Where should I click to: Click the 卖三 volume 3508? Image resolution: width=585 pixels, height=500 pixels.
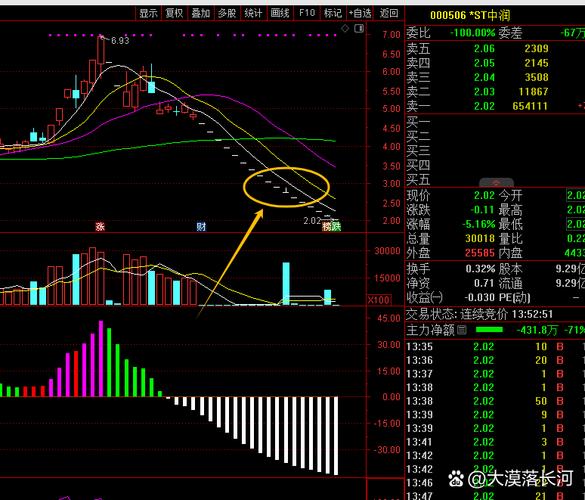click(536, 77)
